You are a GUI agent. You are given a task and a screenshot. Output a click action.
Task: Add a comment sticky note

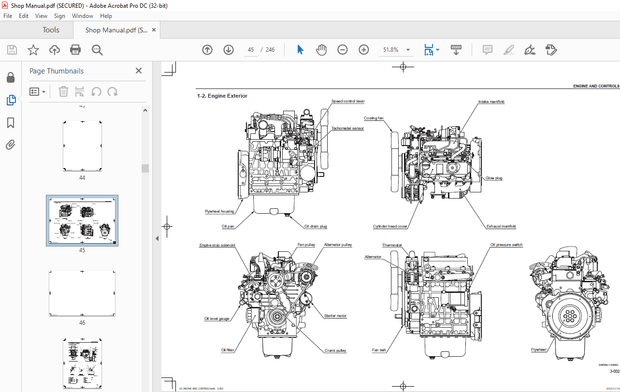click(x=488, y=50)
